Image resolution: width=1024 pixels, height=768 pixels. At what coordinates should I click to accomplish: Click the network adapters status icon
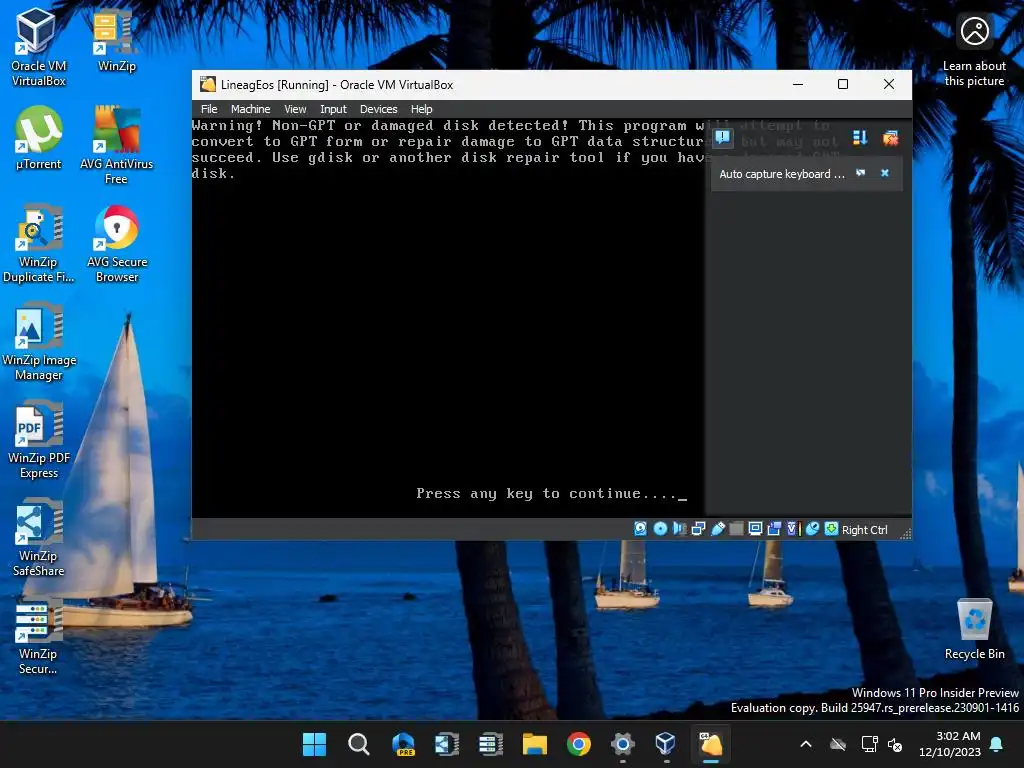pos(698,529)
